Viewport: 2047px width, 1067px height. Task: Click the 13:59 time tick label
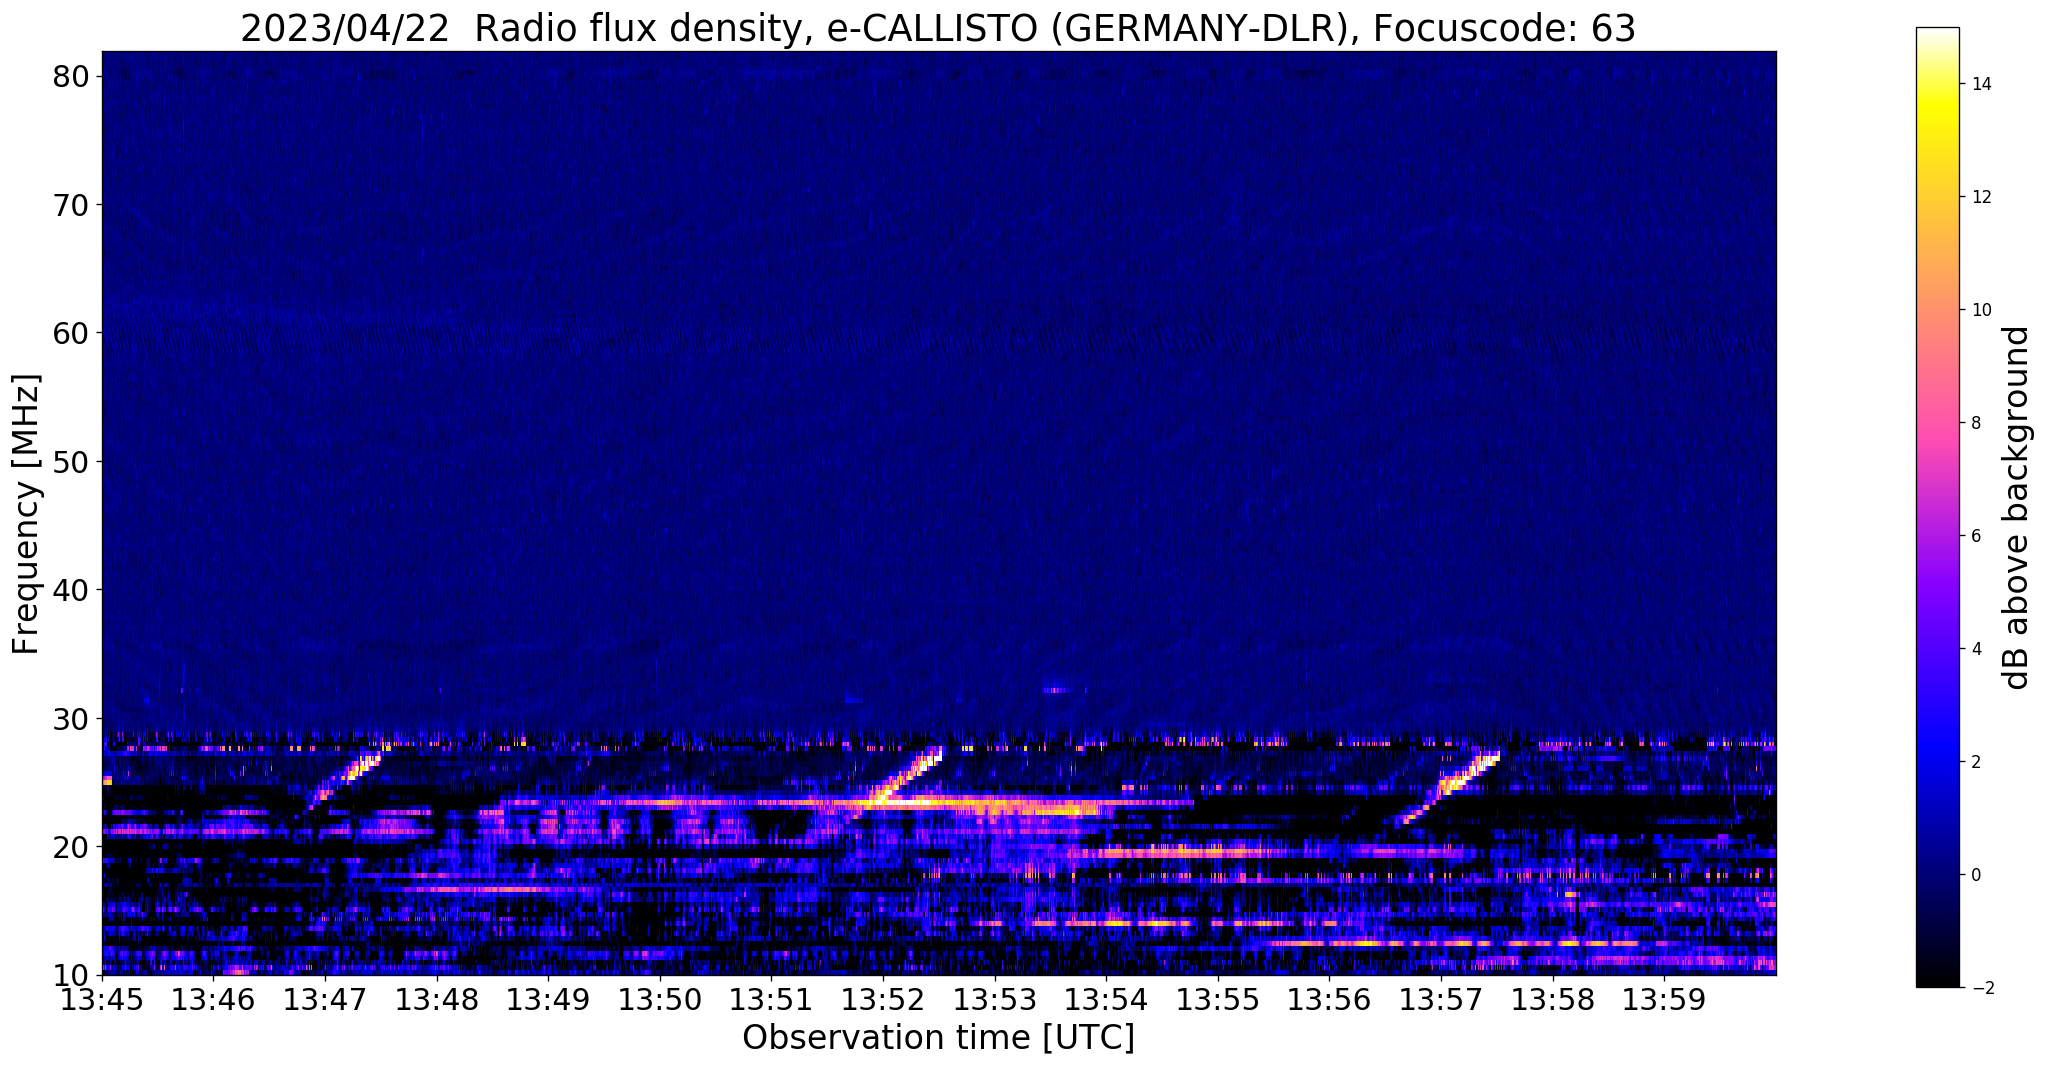(1664, 999)
